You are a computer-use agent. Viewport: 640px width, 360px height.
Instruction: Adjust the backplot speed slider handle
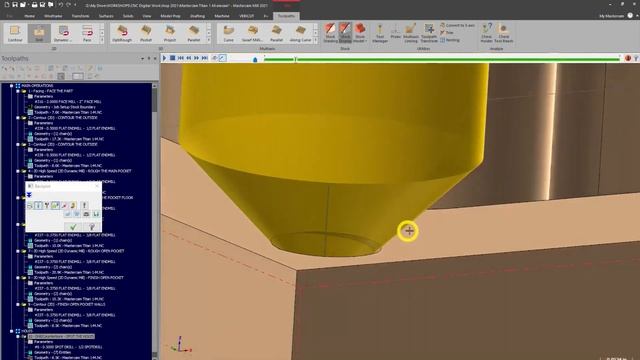pos(255,60)
